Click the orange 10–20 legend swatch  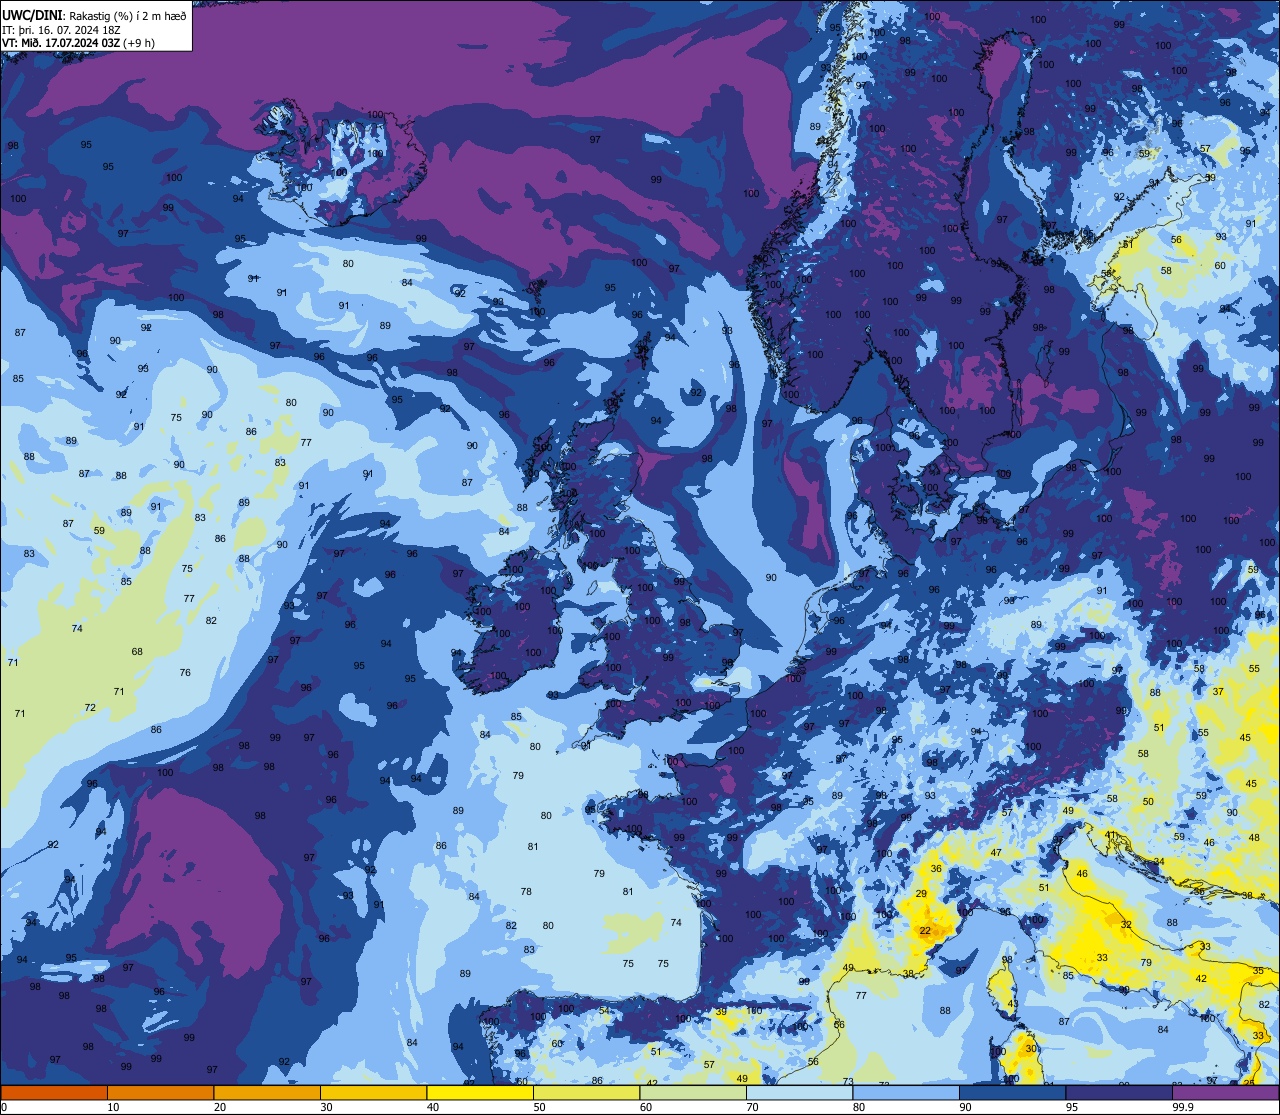[160, 1092]
